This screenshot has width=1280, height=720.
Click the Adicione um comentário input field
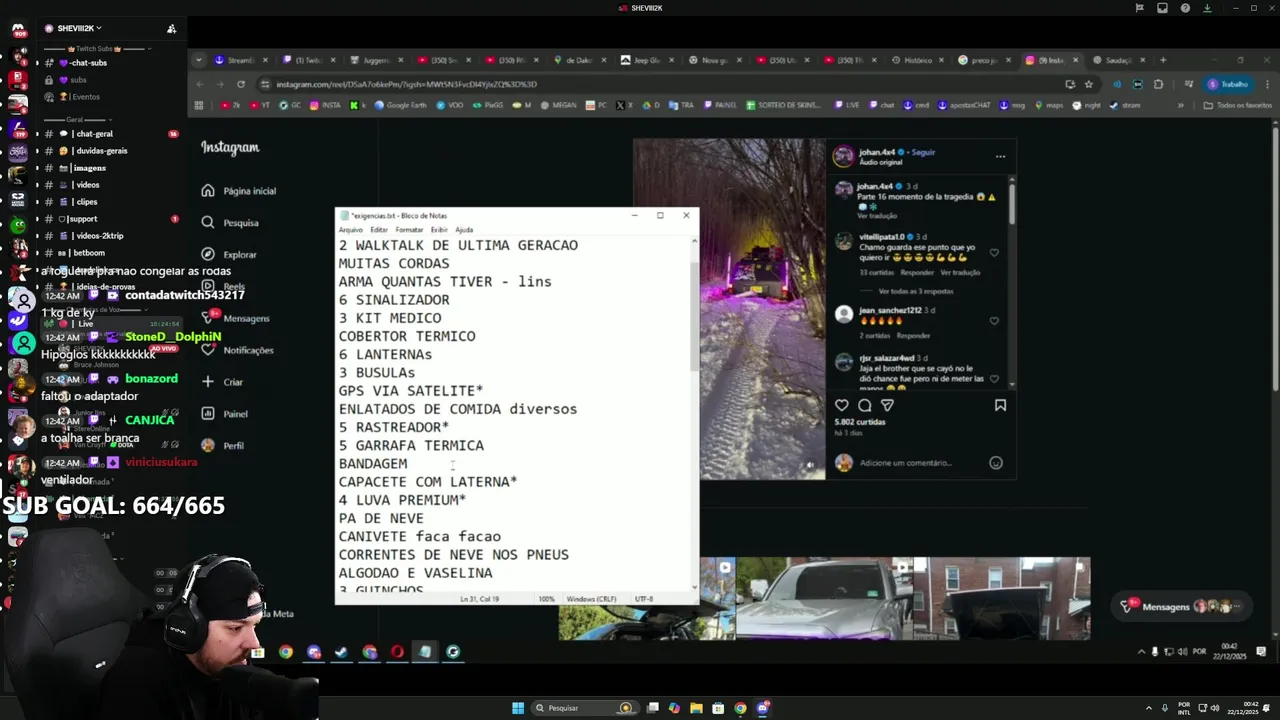[x=906, y=463]
